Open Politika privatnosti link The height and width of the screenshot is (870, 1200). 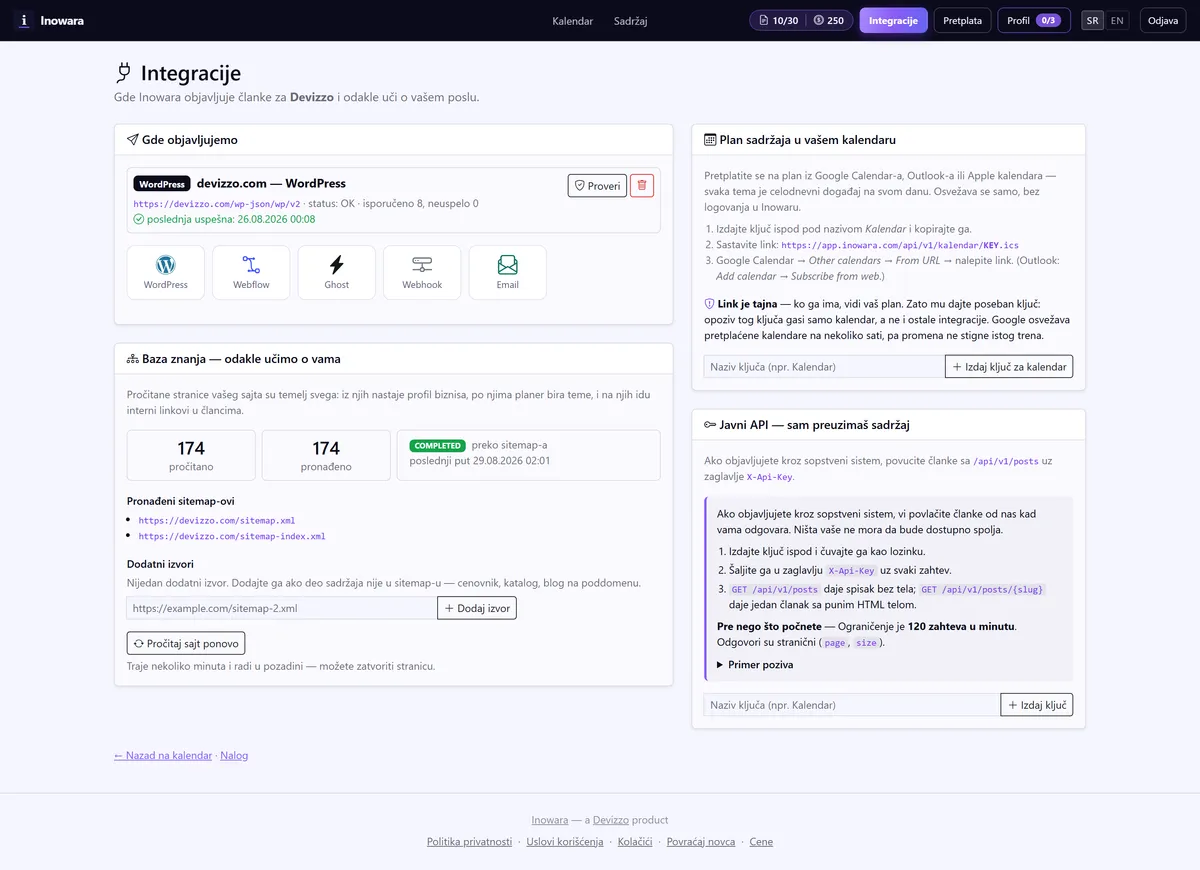tap(469, 842)
